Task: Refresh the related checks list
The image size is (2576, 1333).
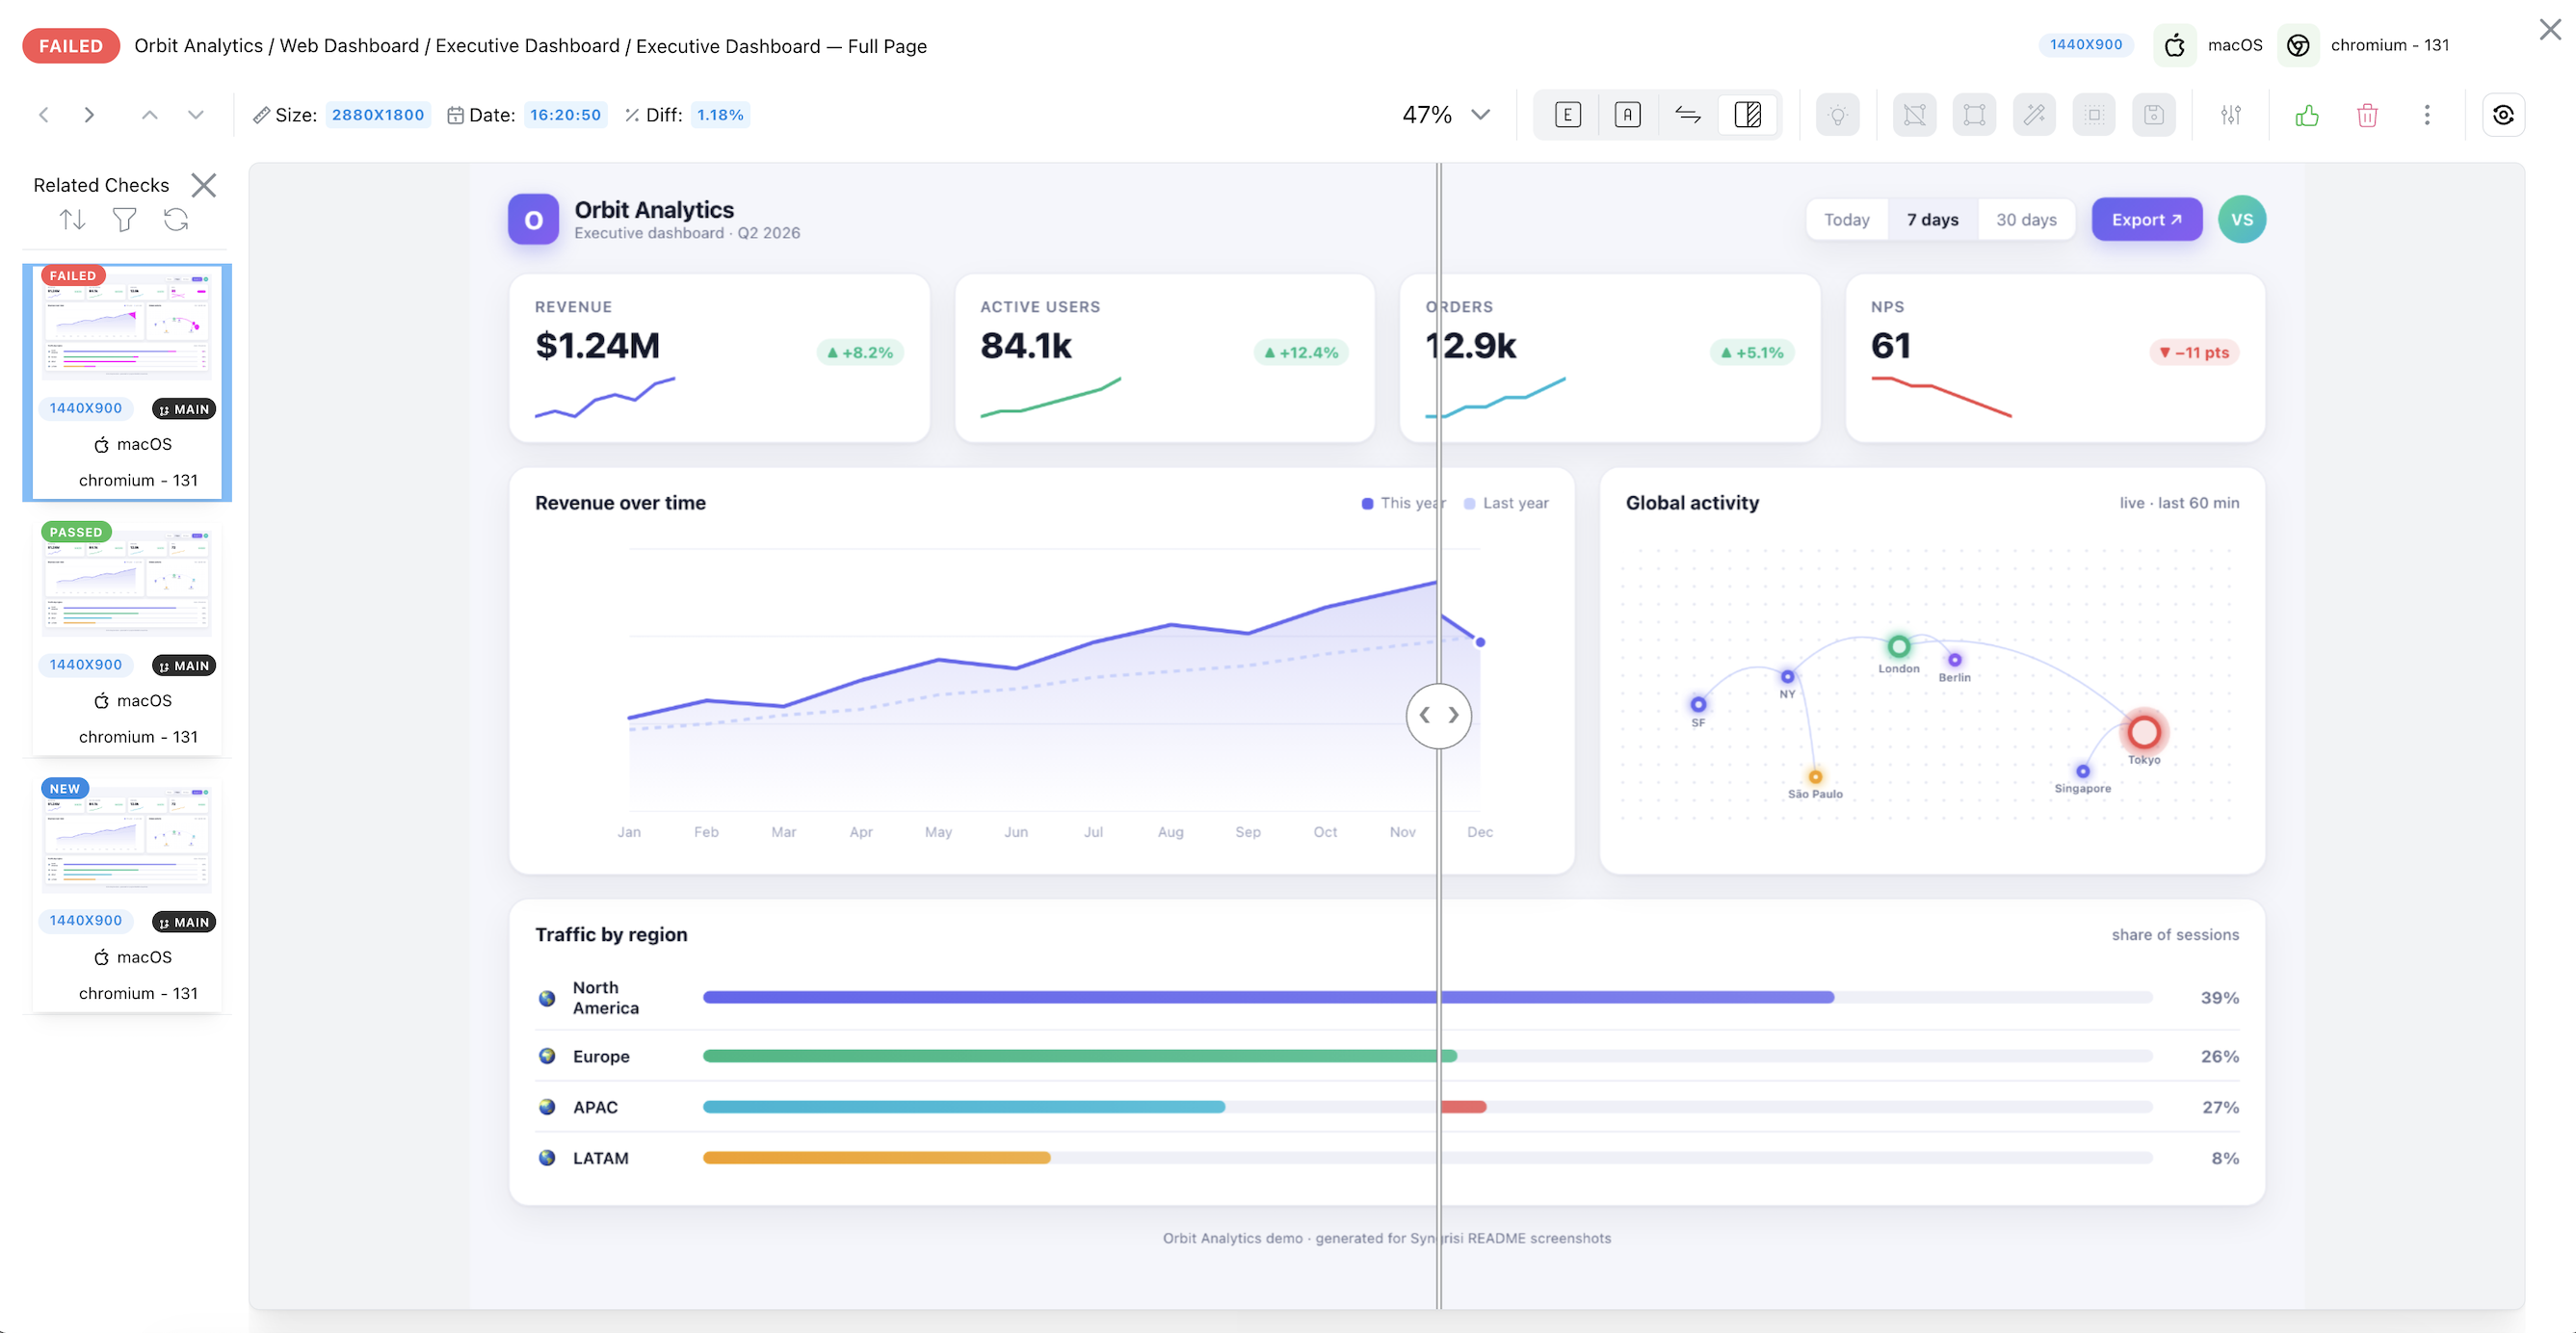Action: point(176,219)
